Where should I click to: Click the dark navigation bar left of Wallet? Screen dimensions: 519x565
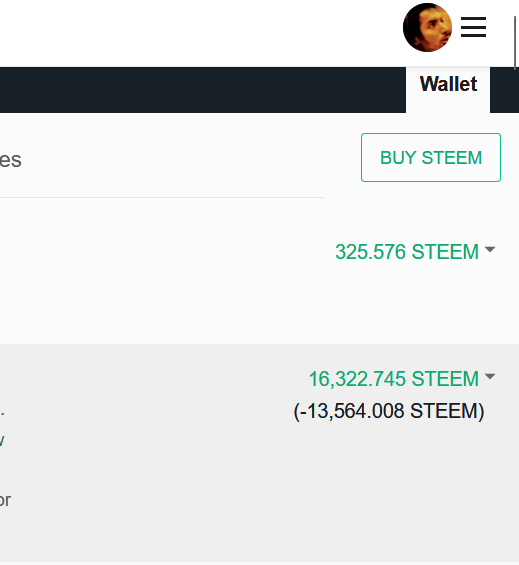click(x=203, y=90)
